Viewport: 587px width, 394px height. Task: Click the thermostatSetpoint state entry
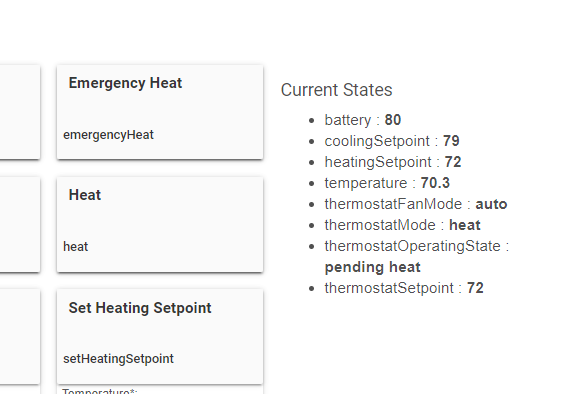pos(404,288)
